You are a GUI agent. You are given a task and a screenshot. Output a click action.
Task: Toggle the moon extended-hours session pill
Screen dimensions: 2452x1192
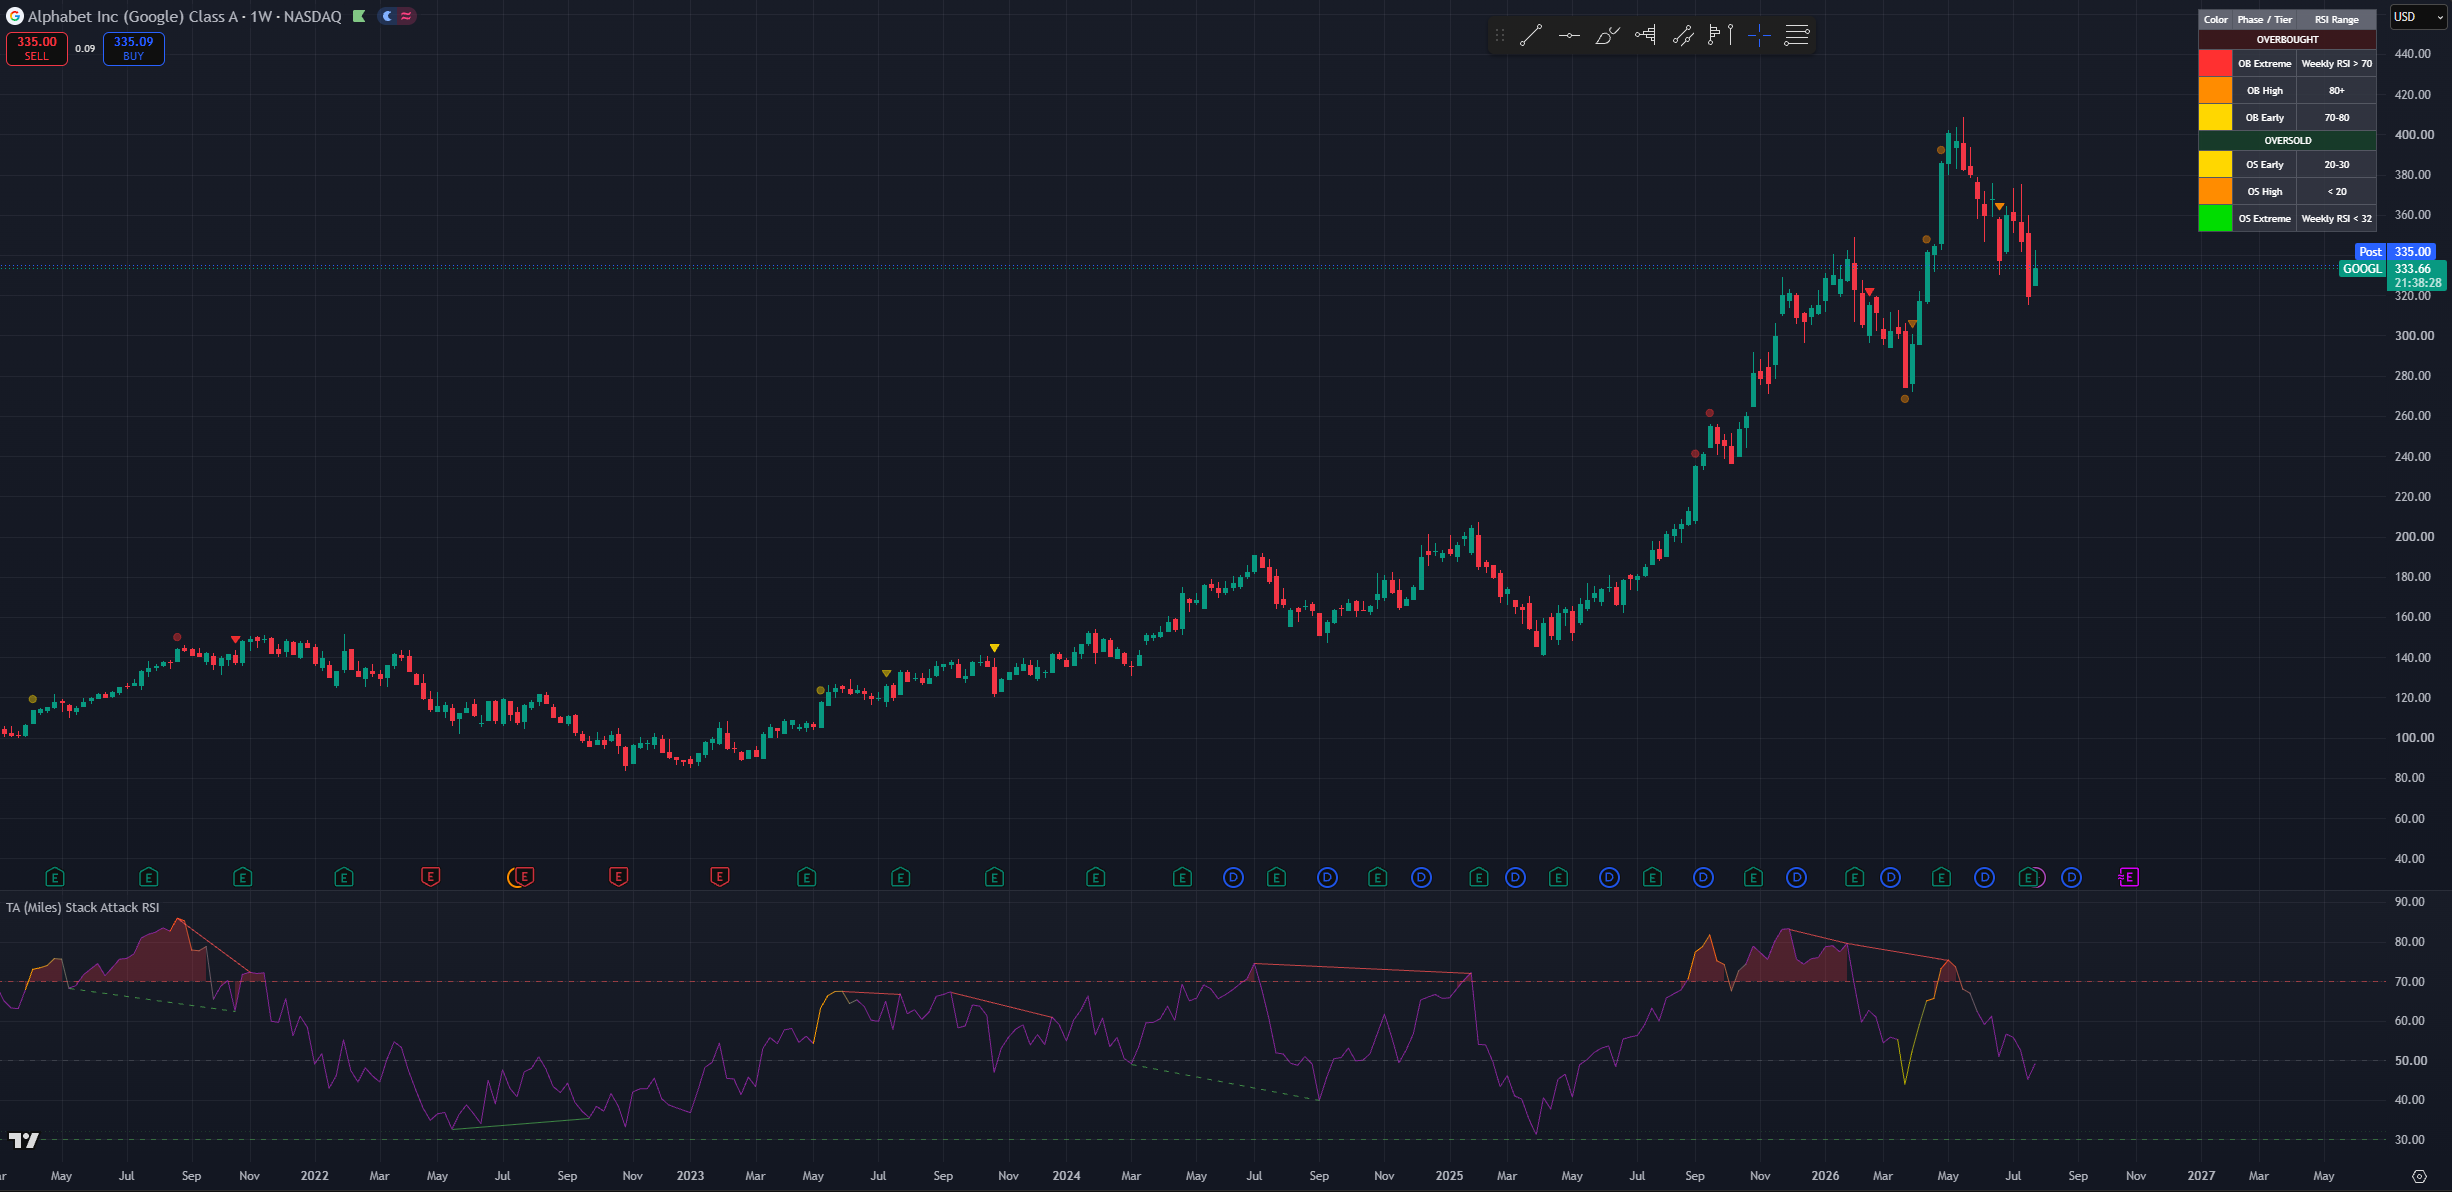388,16
